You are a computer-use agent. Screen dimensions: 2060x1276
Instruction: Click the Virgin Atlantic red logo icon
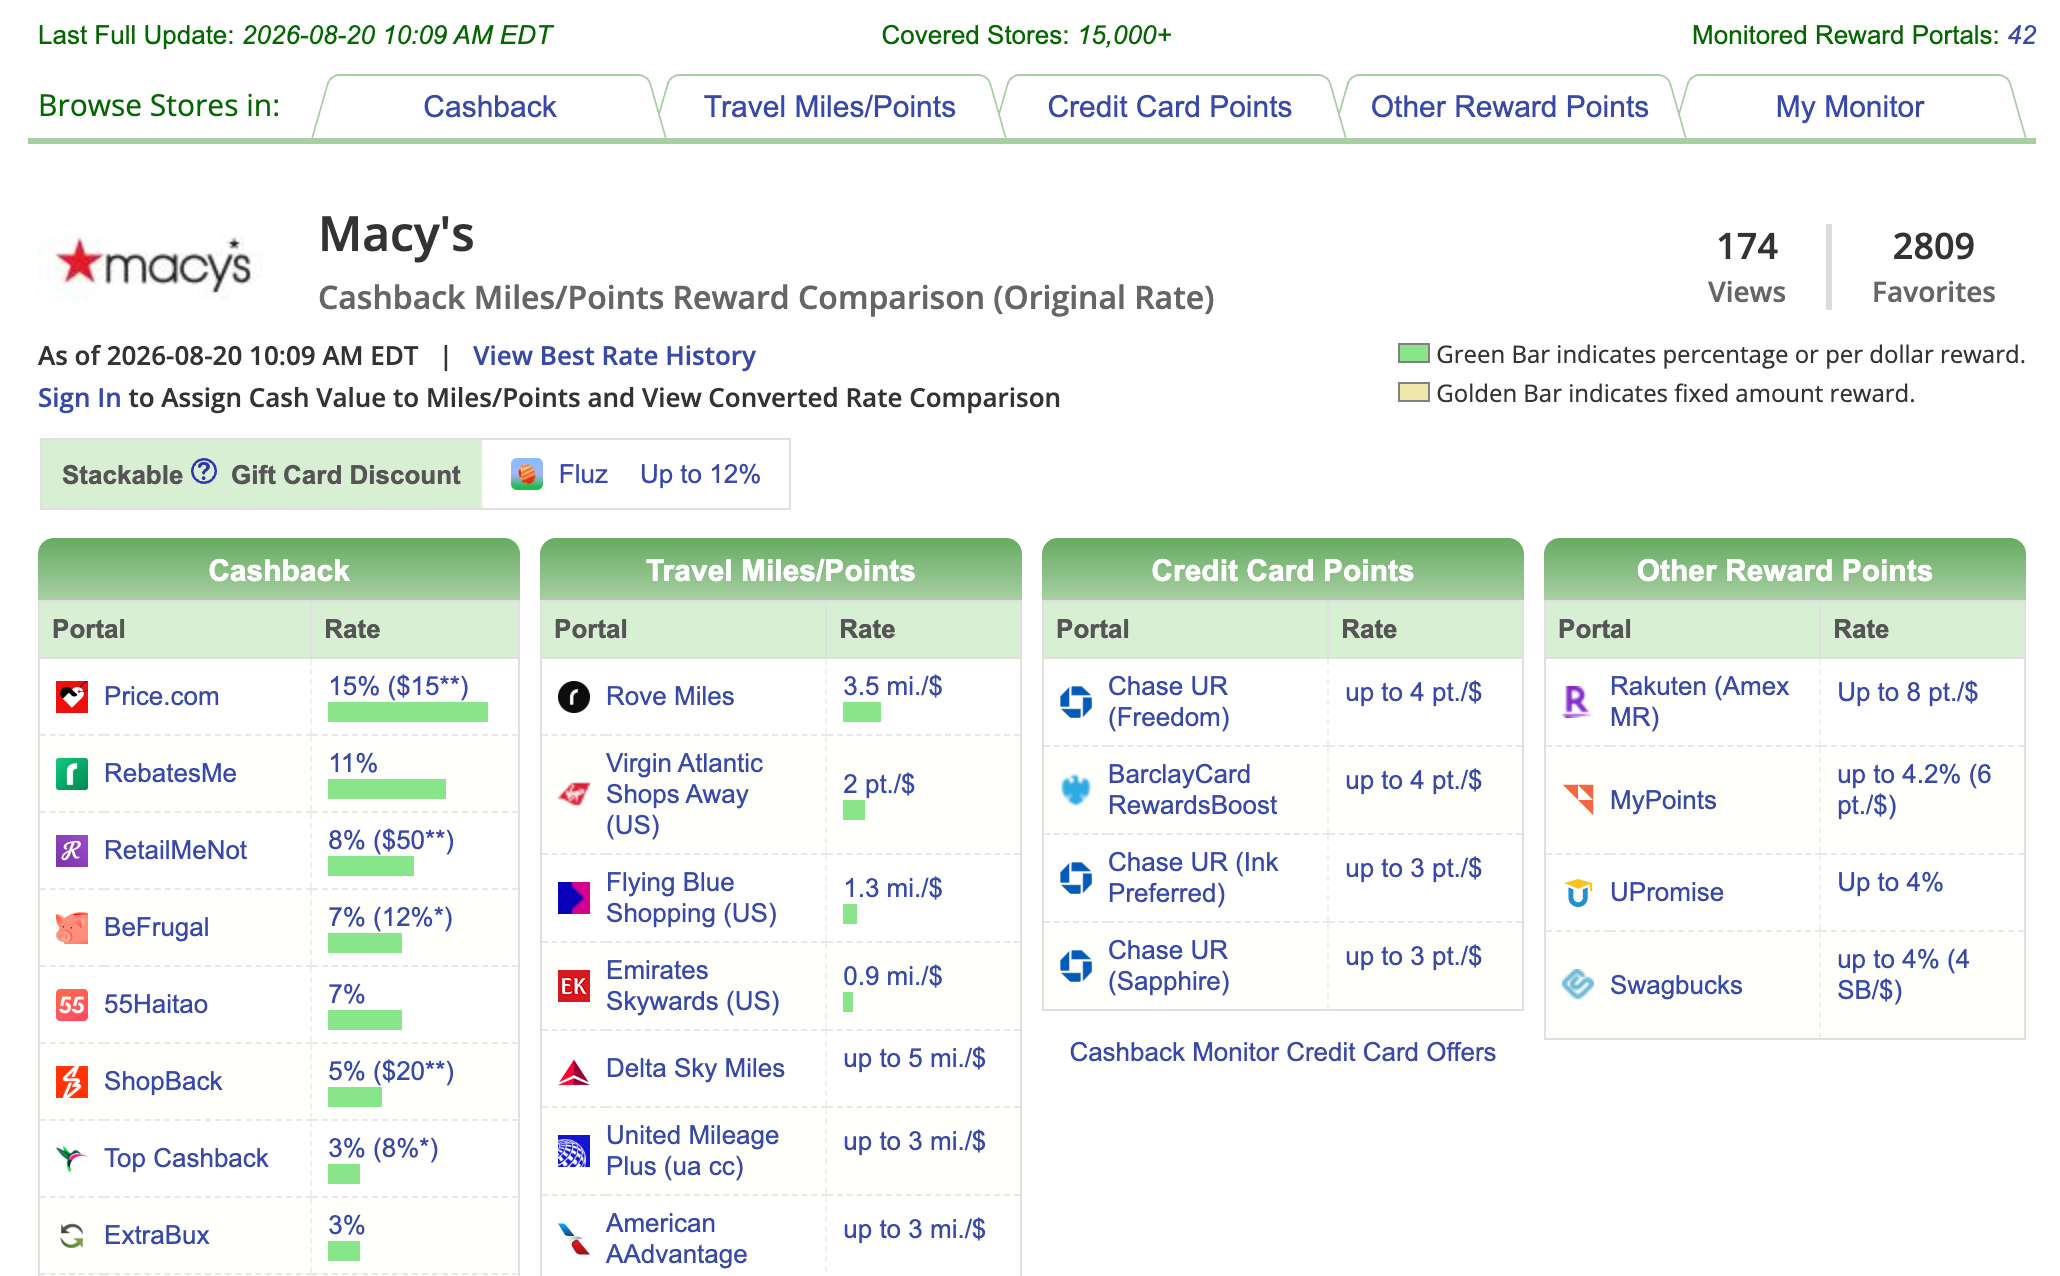coord(574,795)
